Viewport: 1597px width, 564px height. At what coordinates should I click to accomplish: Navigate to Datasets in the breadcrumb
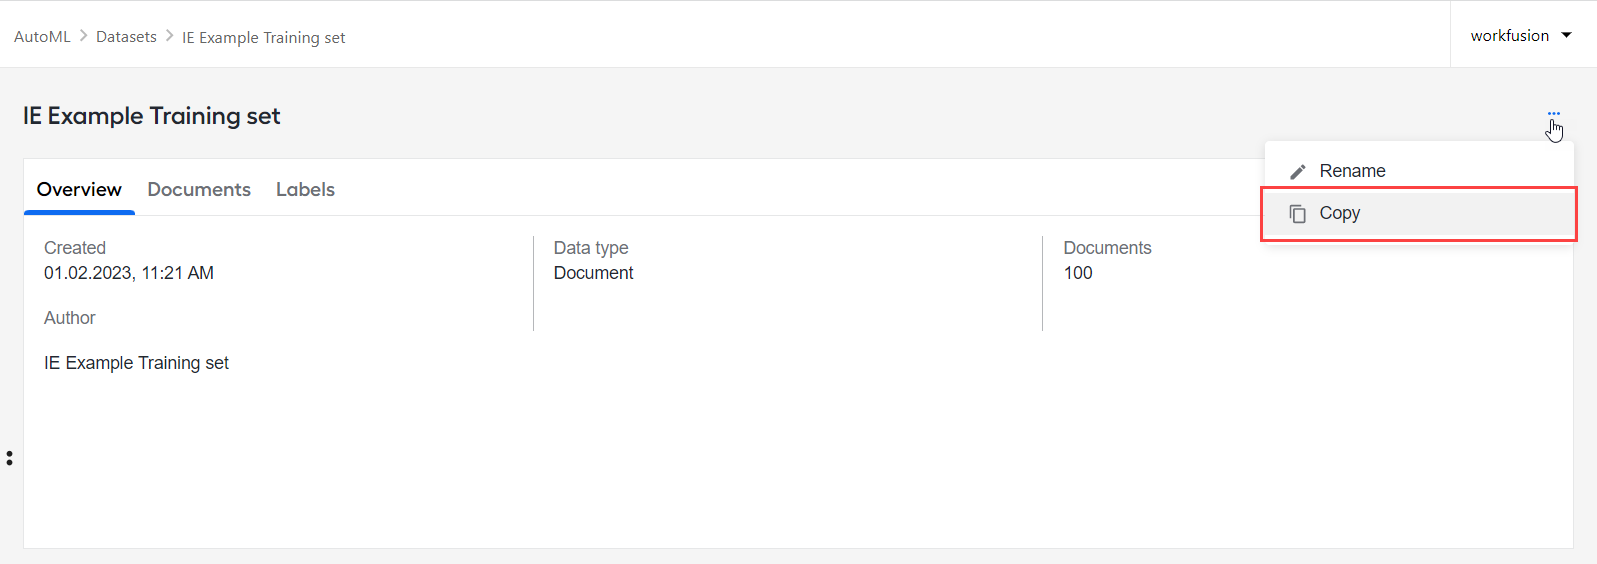click(126, 36)
